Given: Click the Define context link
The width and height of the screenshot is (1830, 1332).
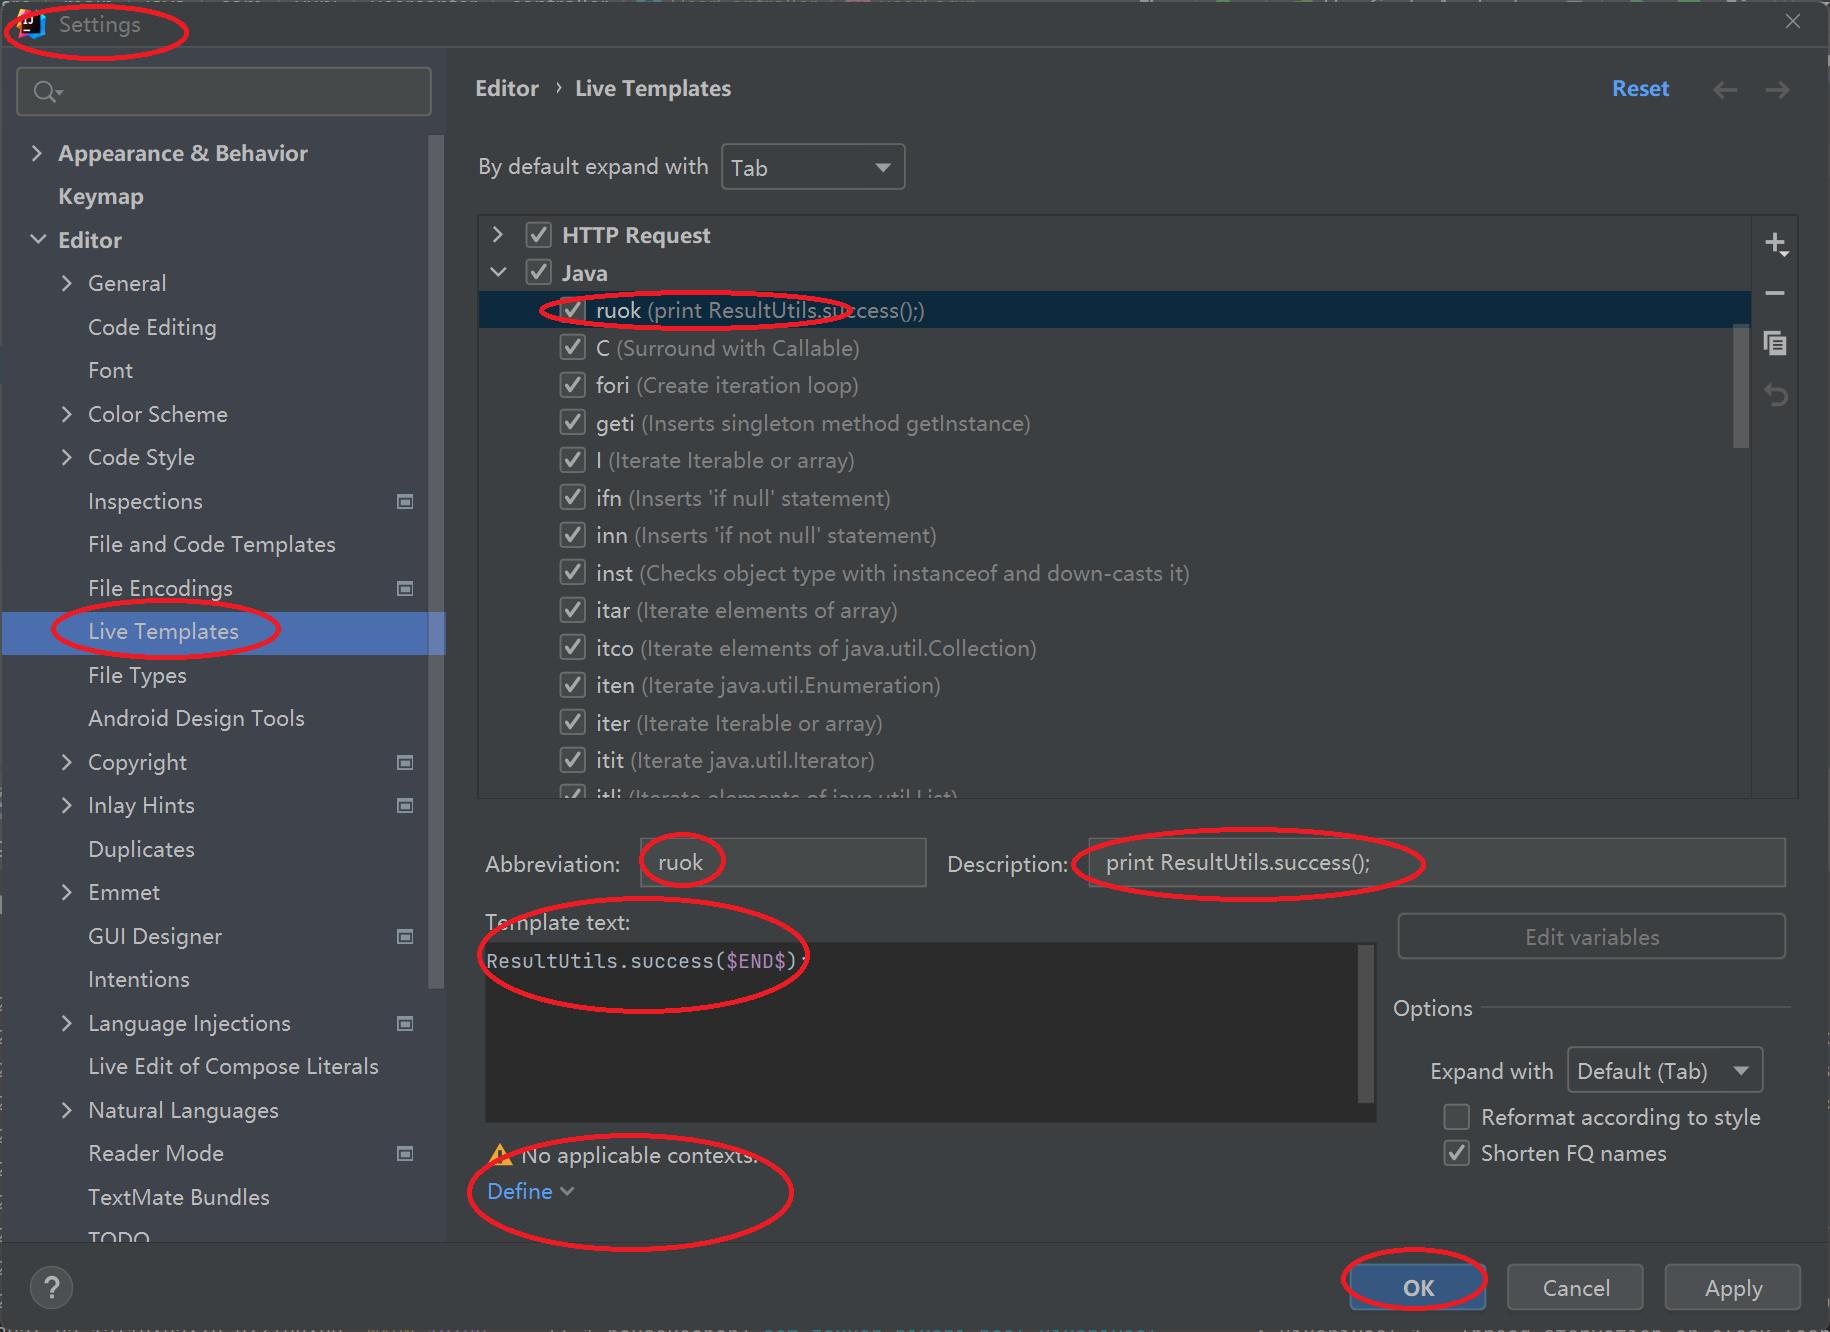Looking at the screenshot, I should (x=530, y=1191).
